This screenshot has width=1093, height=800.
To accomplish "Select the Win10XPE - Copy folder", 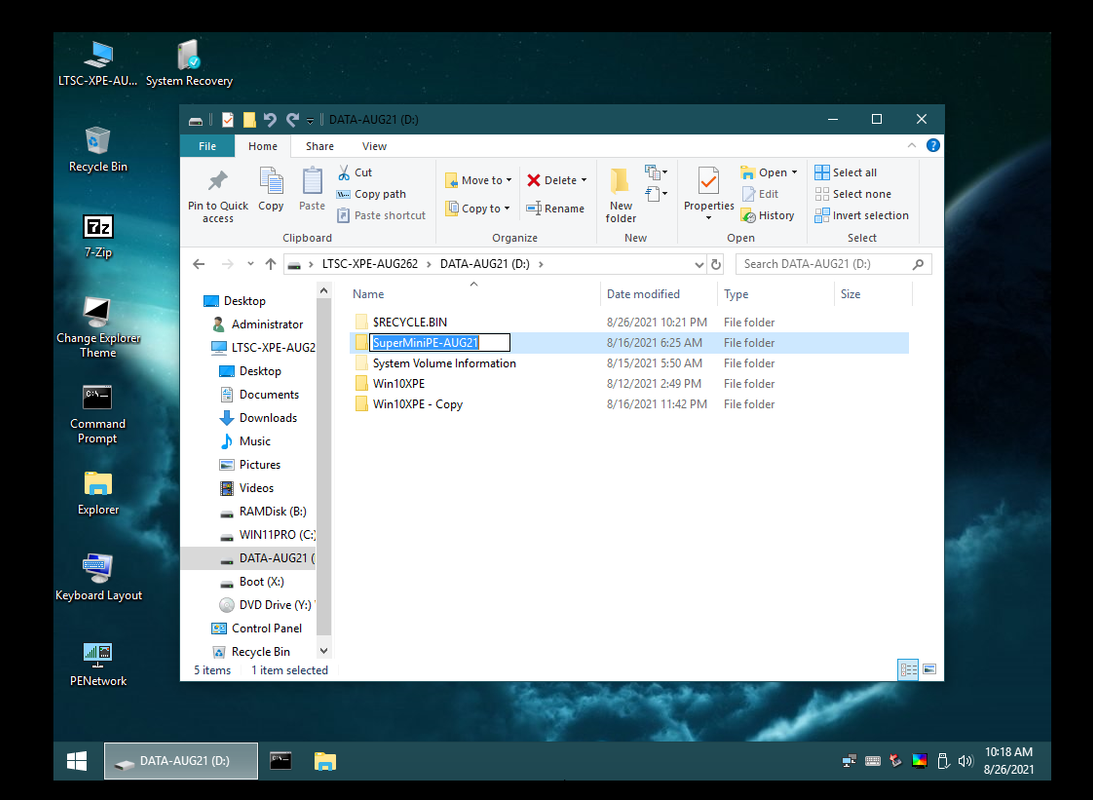I will pyautogui.click(x=629, y=404).
